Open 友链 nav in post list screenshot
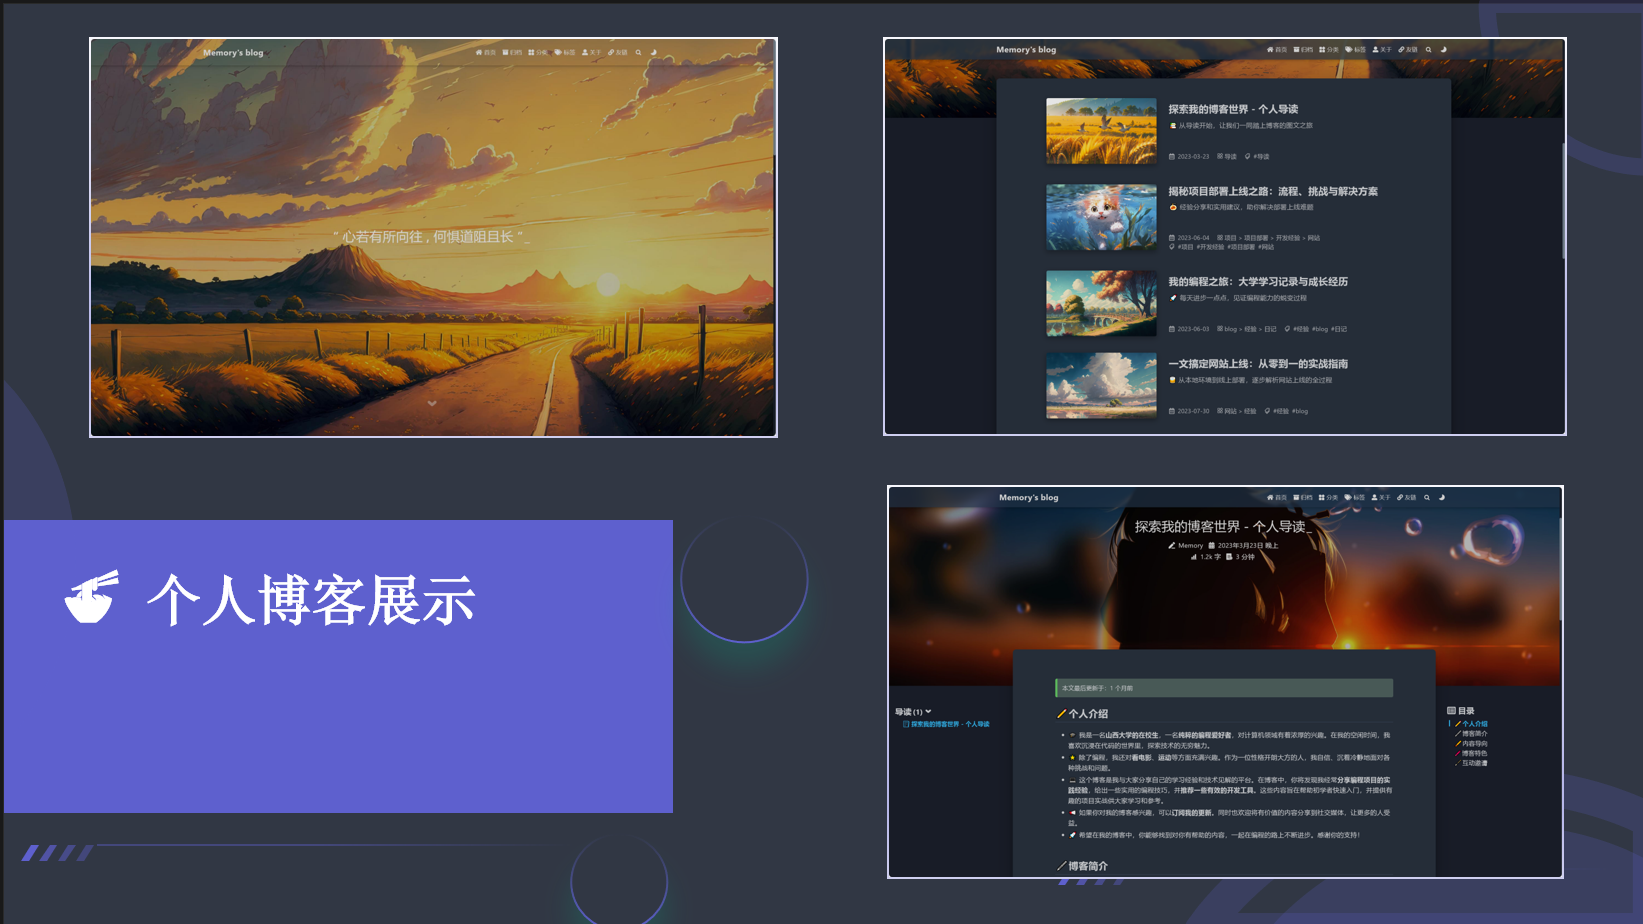Viewport: 1643px width, 924px height. pyautogui.click(x=1408, y=49)
